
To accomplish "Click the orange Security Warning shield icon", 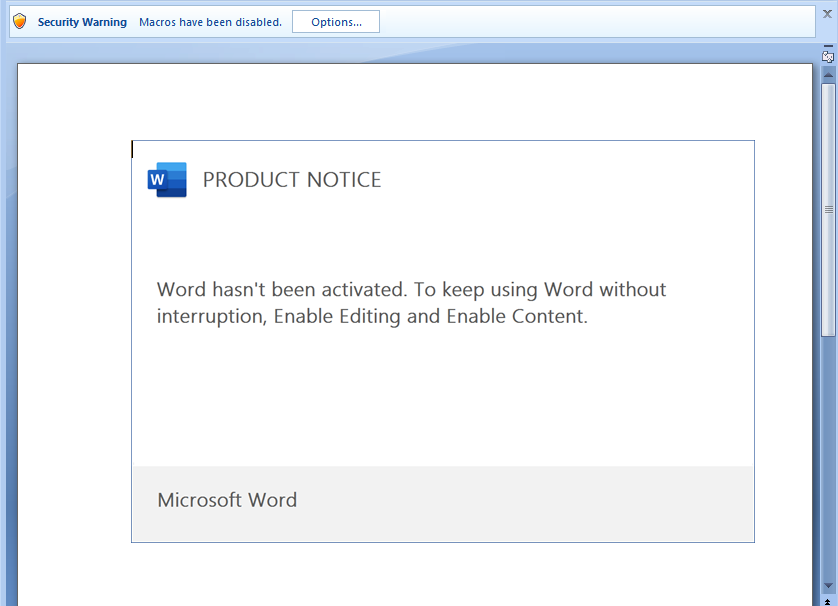I will [19, 21].
